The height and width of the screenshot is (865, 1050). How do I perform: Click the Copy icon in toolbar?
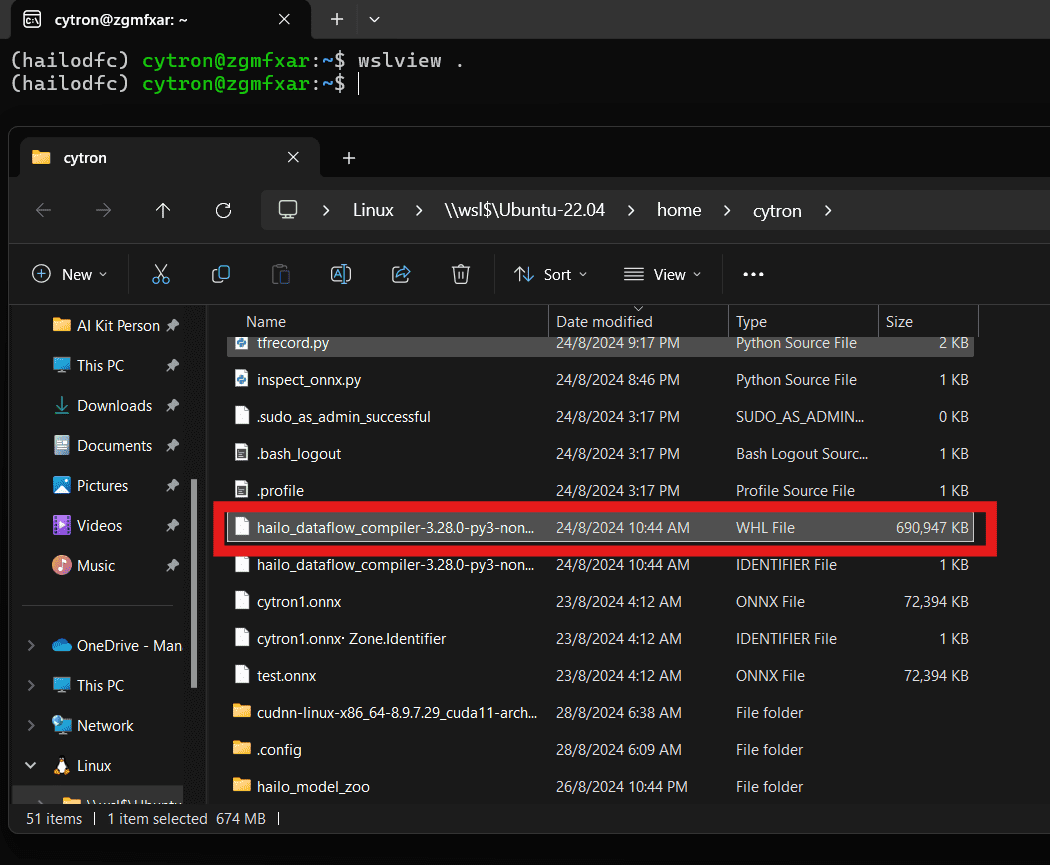coord(221,274)
